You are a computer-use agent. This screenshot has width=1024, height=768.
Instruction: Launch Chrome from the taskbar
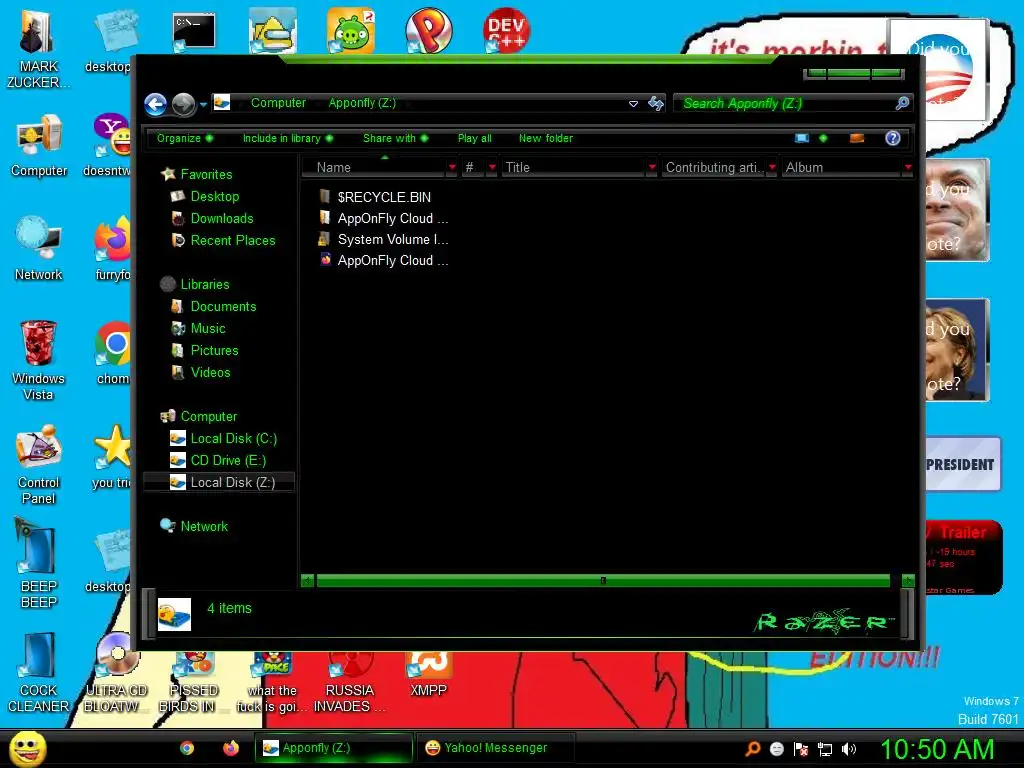tap(187, 748)
